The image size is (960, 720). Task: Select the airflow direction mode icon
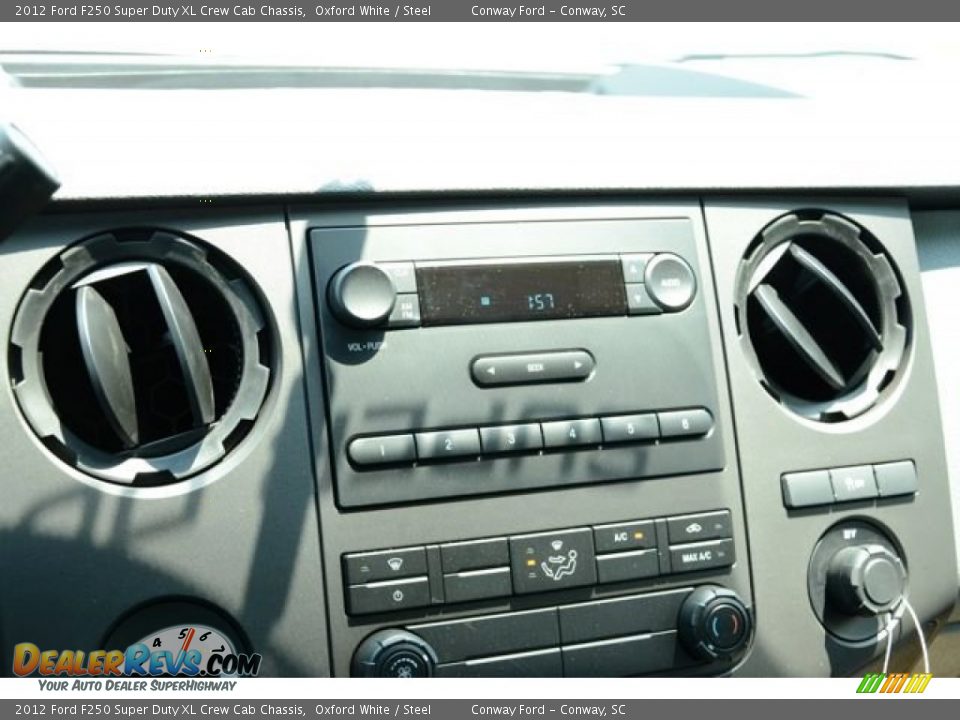pos(560,562)
